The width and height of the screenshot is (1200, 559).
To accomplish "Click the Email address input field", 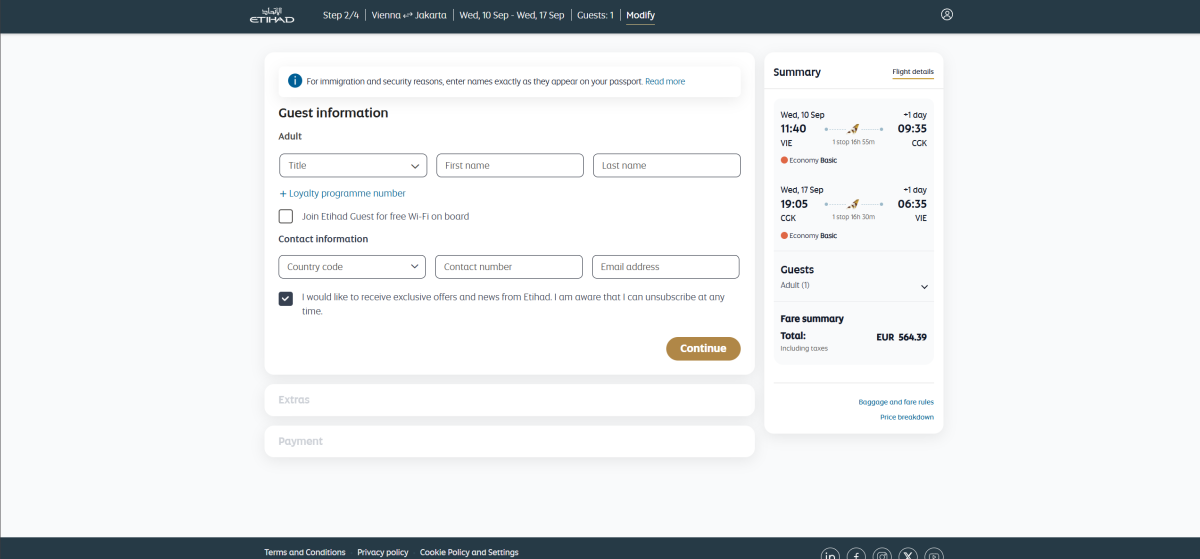I will tap(665, 267).
